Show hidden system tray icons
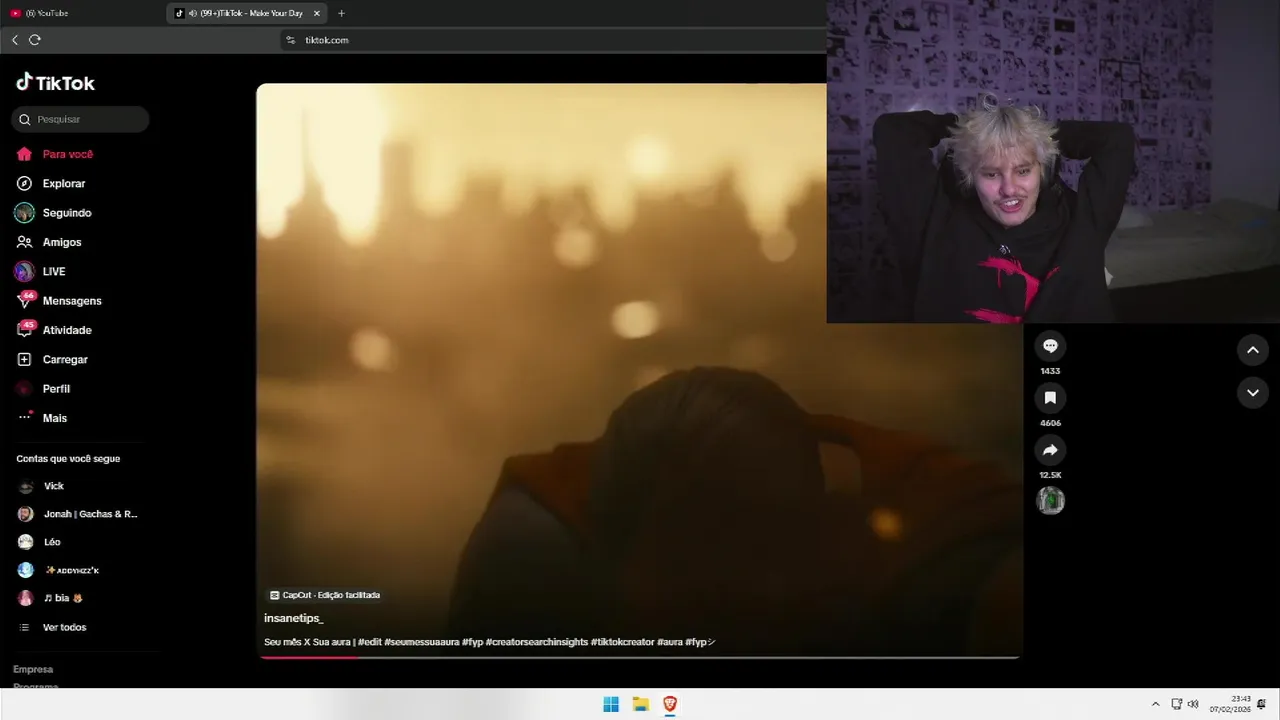The image size is (1280, 720). click(1156, 704)
